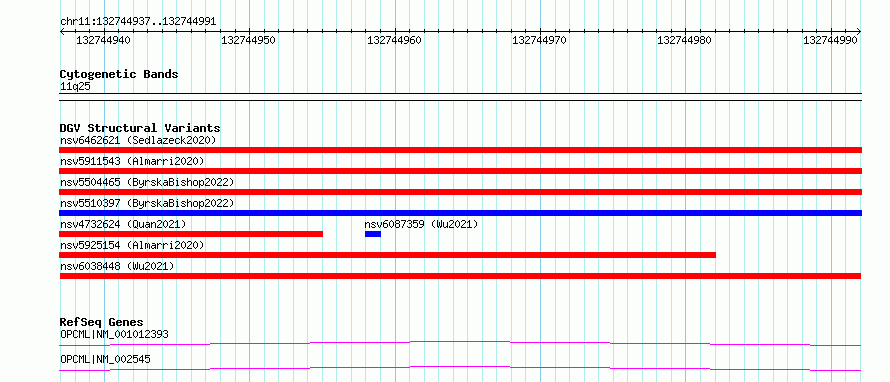The height and width of the screenshot is (382, 890).
Task: Open the Cytogenetic Bands track title
Action: [x=119, y=74]
